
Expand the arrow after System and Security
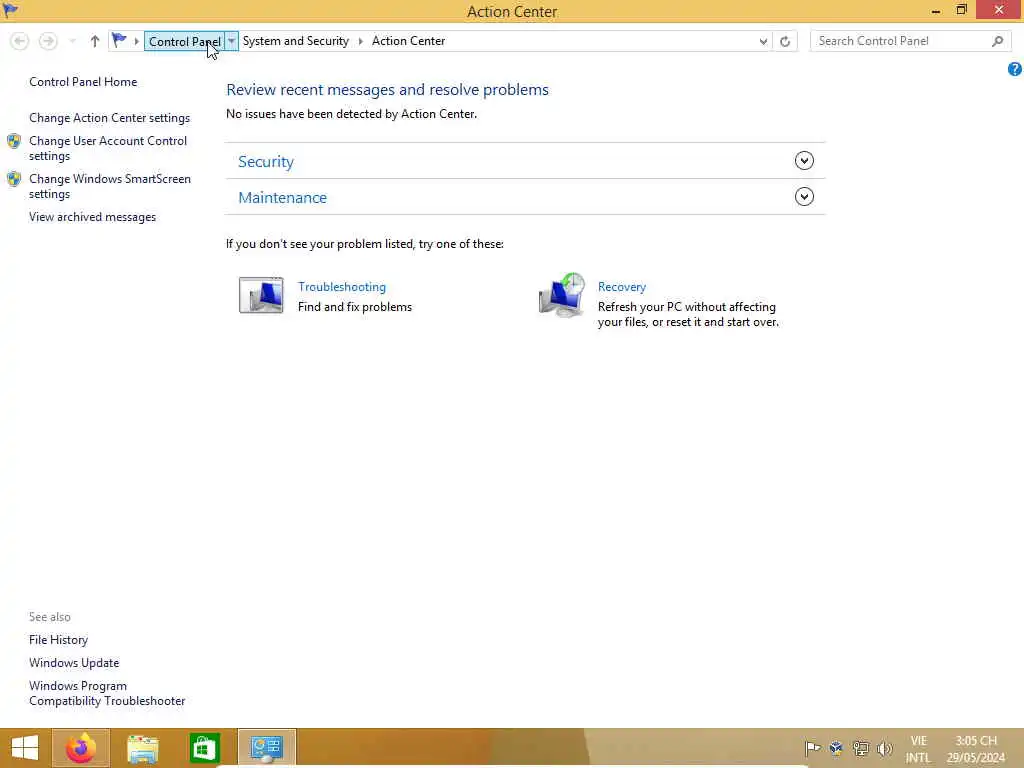360,41
